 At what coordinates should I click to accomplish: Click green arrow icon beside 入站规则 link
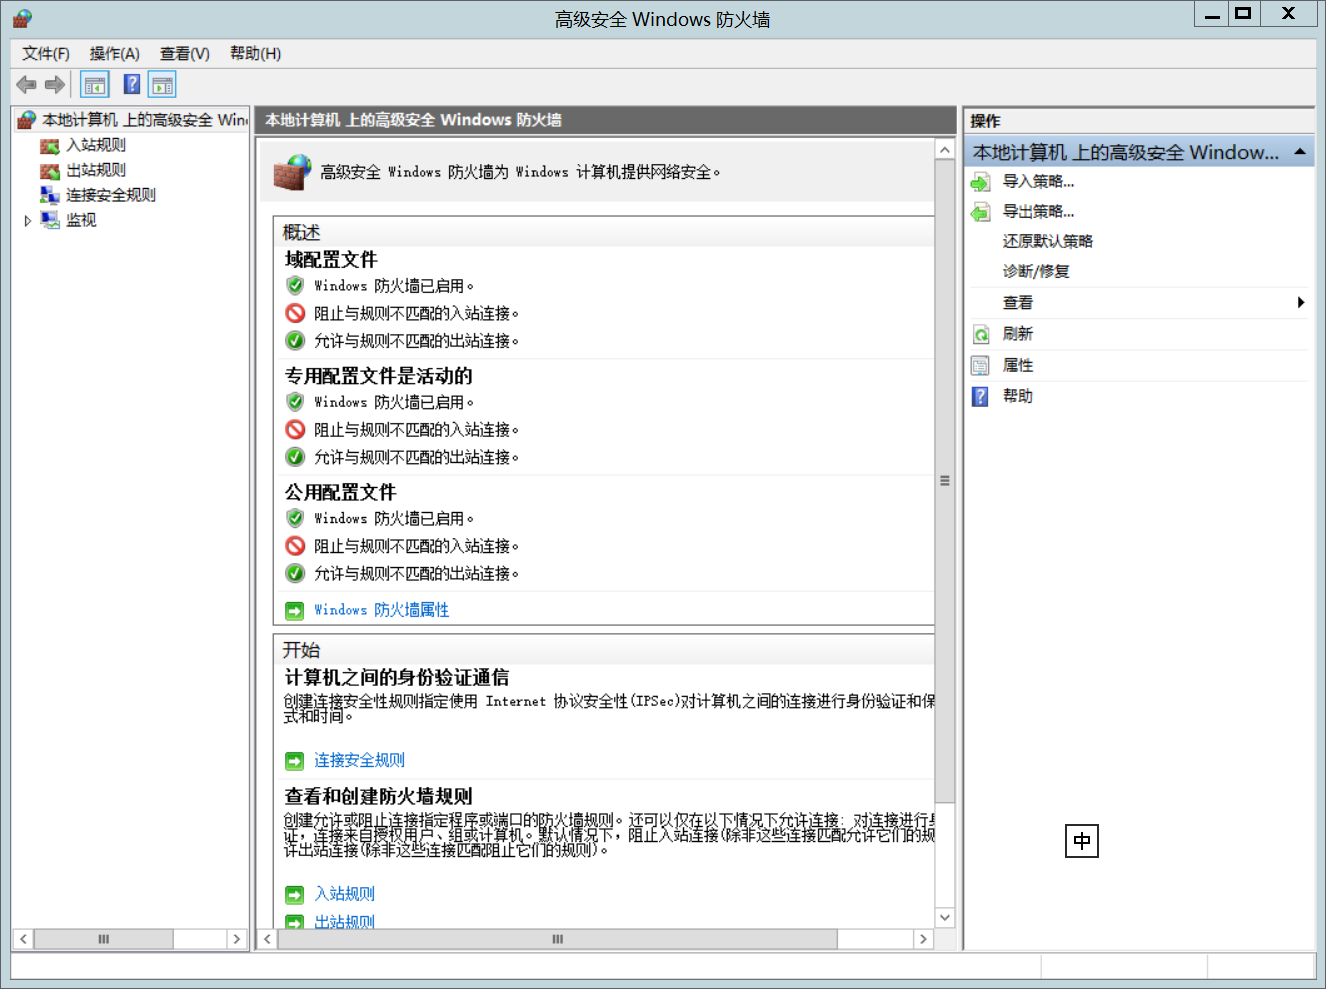tap(294, 895)
